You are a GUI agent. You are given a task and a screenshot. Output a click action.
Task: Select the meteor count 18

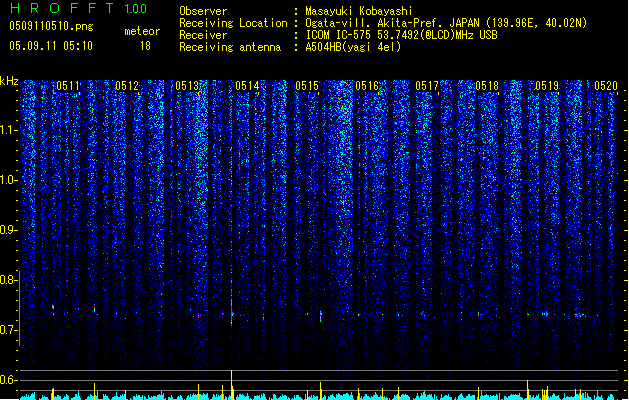click(145, 46)
